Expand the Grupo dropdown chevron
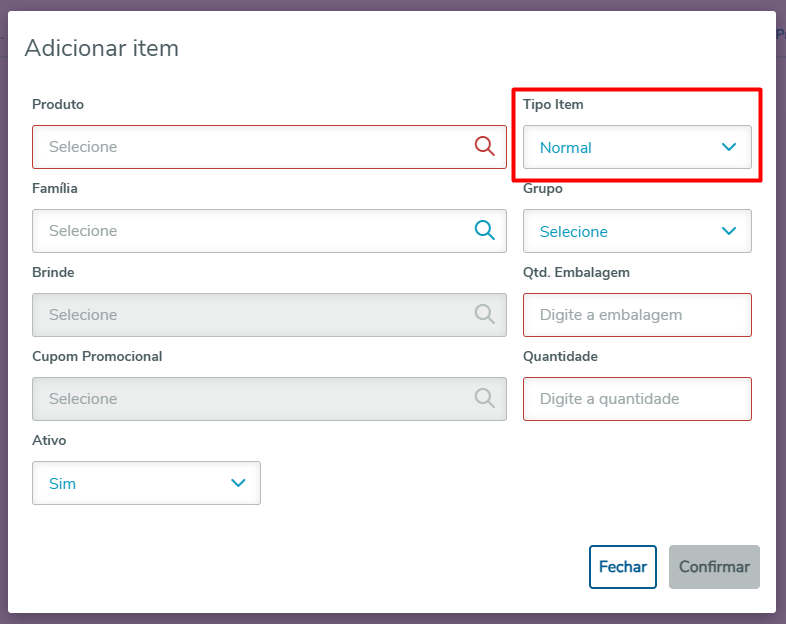The height and width of the screenshot is (624, 786). (x=729, y=231)
